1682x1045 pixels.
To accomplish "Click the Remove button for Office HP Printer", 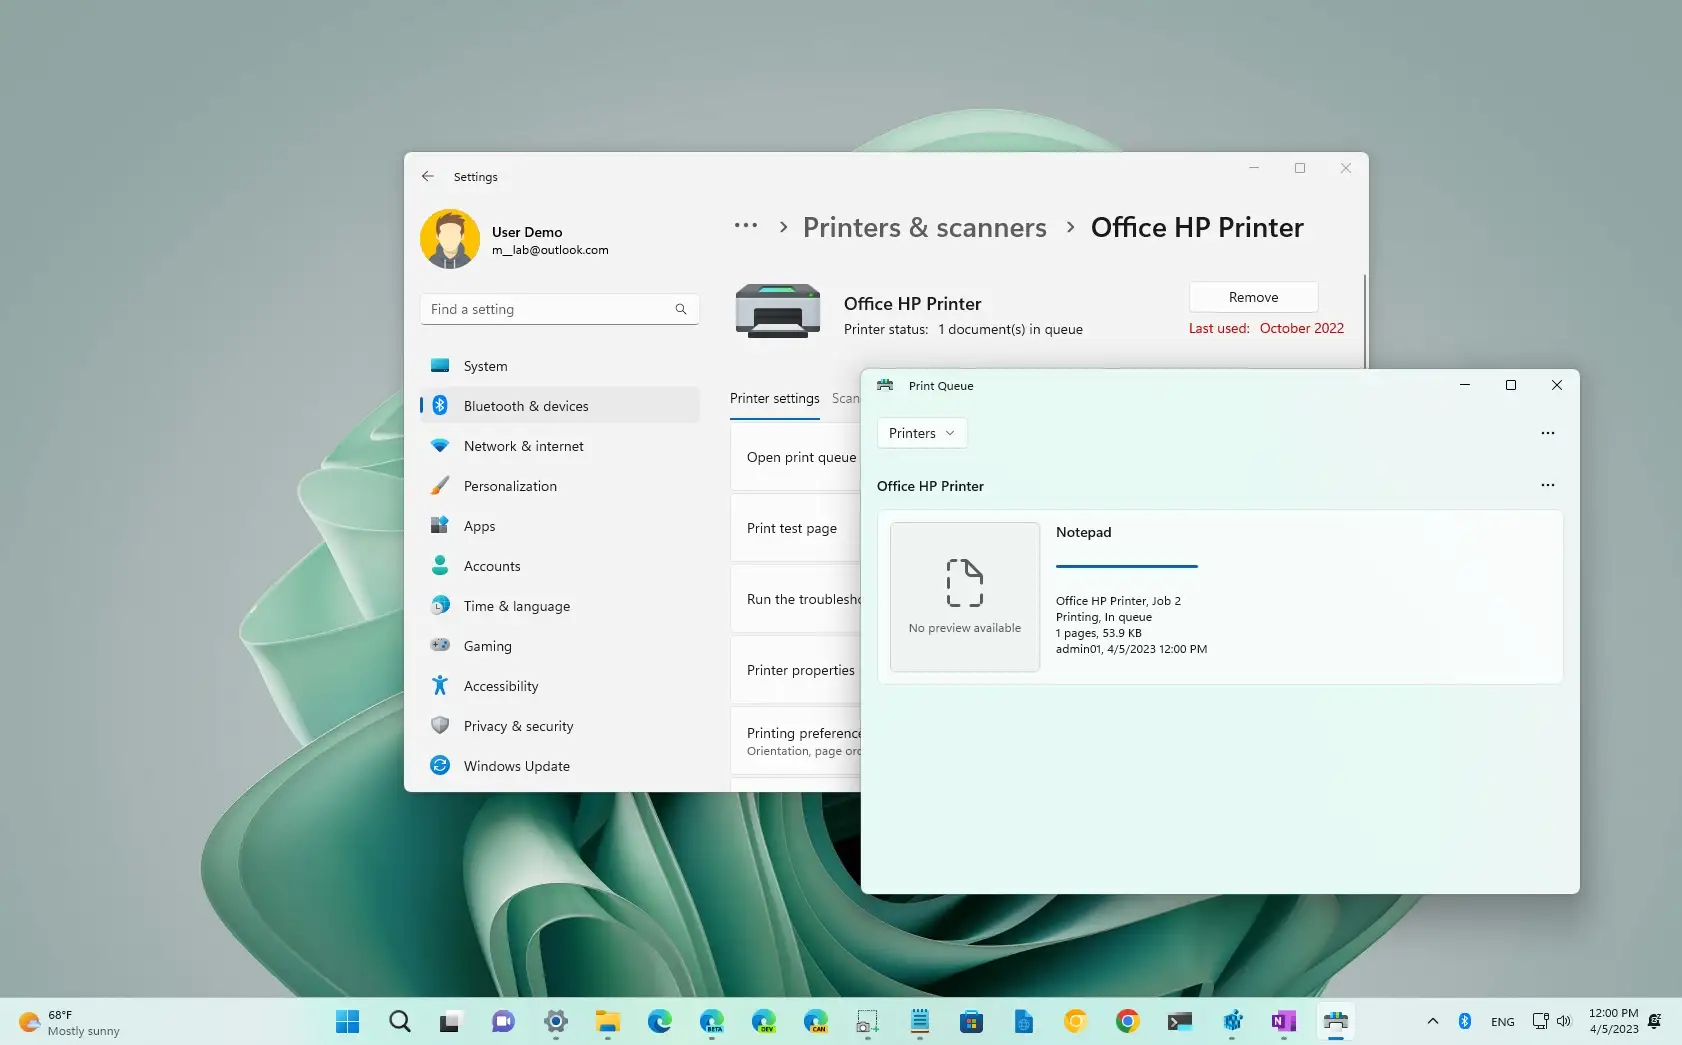I will (1252, 296).
